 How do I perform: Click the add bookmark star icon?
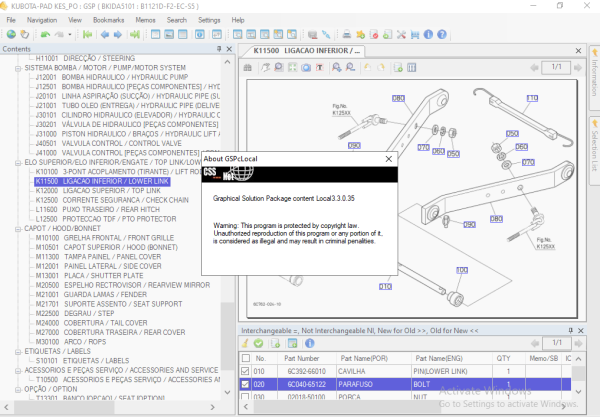coord(360,34)
